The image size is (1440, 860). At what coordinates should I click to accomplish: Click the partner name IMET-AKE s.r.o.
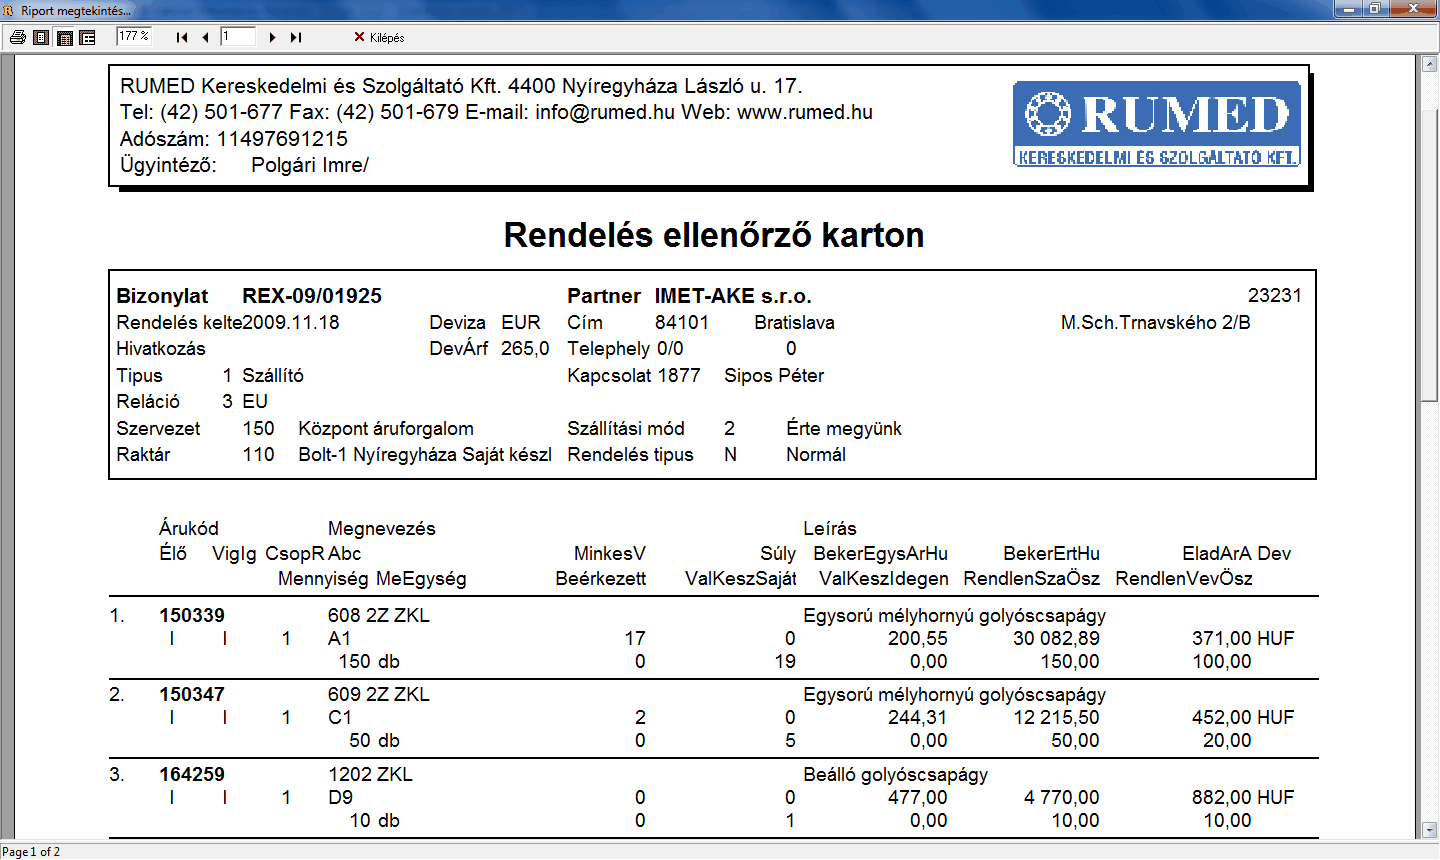(x=733, y=296)
